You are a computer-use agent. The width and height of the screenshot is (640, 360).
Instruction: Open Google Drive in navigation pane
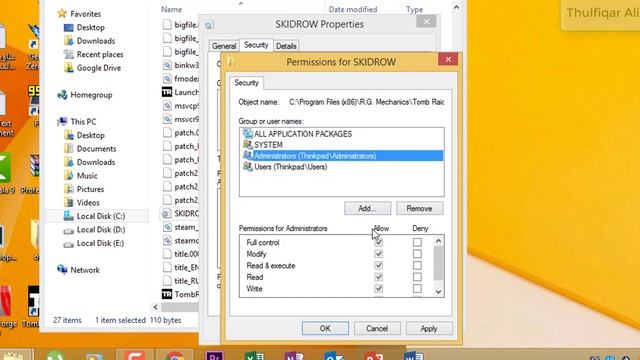(x=98, y=68)
